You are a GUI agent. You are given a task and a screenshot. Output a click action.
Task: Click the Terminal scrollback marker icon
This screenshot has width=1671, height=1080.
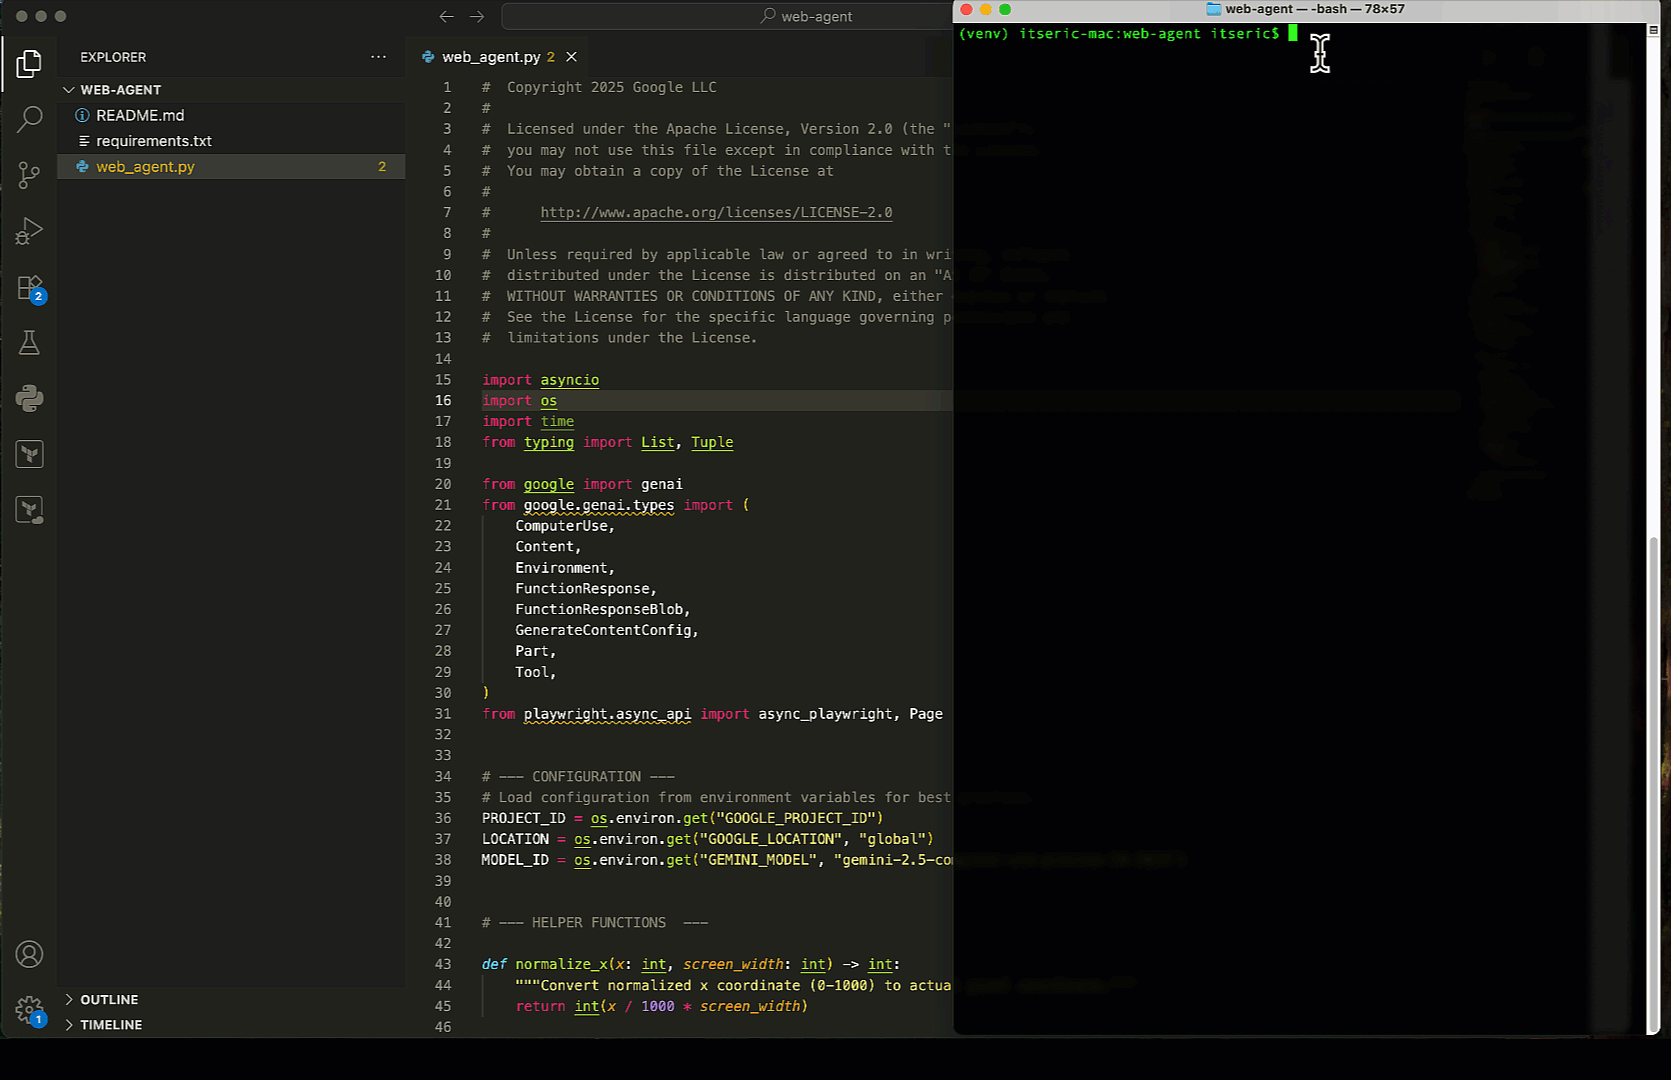coord(1653,30)
